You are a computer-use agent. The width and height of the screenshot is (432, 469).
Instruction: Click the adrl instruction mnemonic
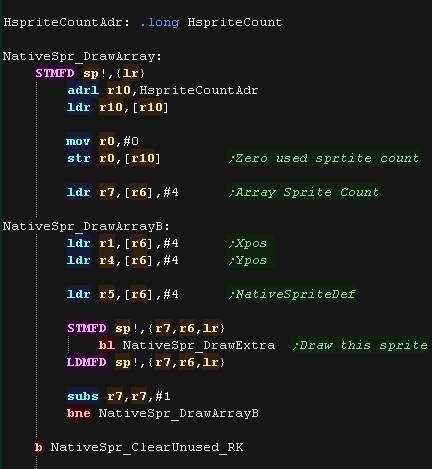pyautogui.click(x=83, y=90)
